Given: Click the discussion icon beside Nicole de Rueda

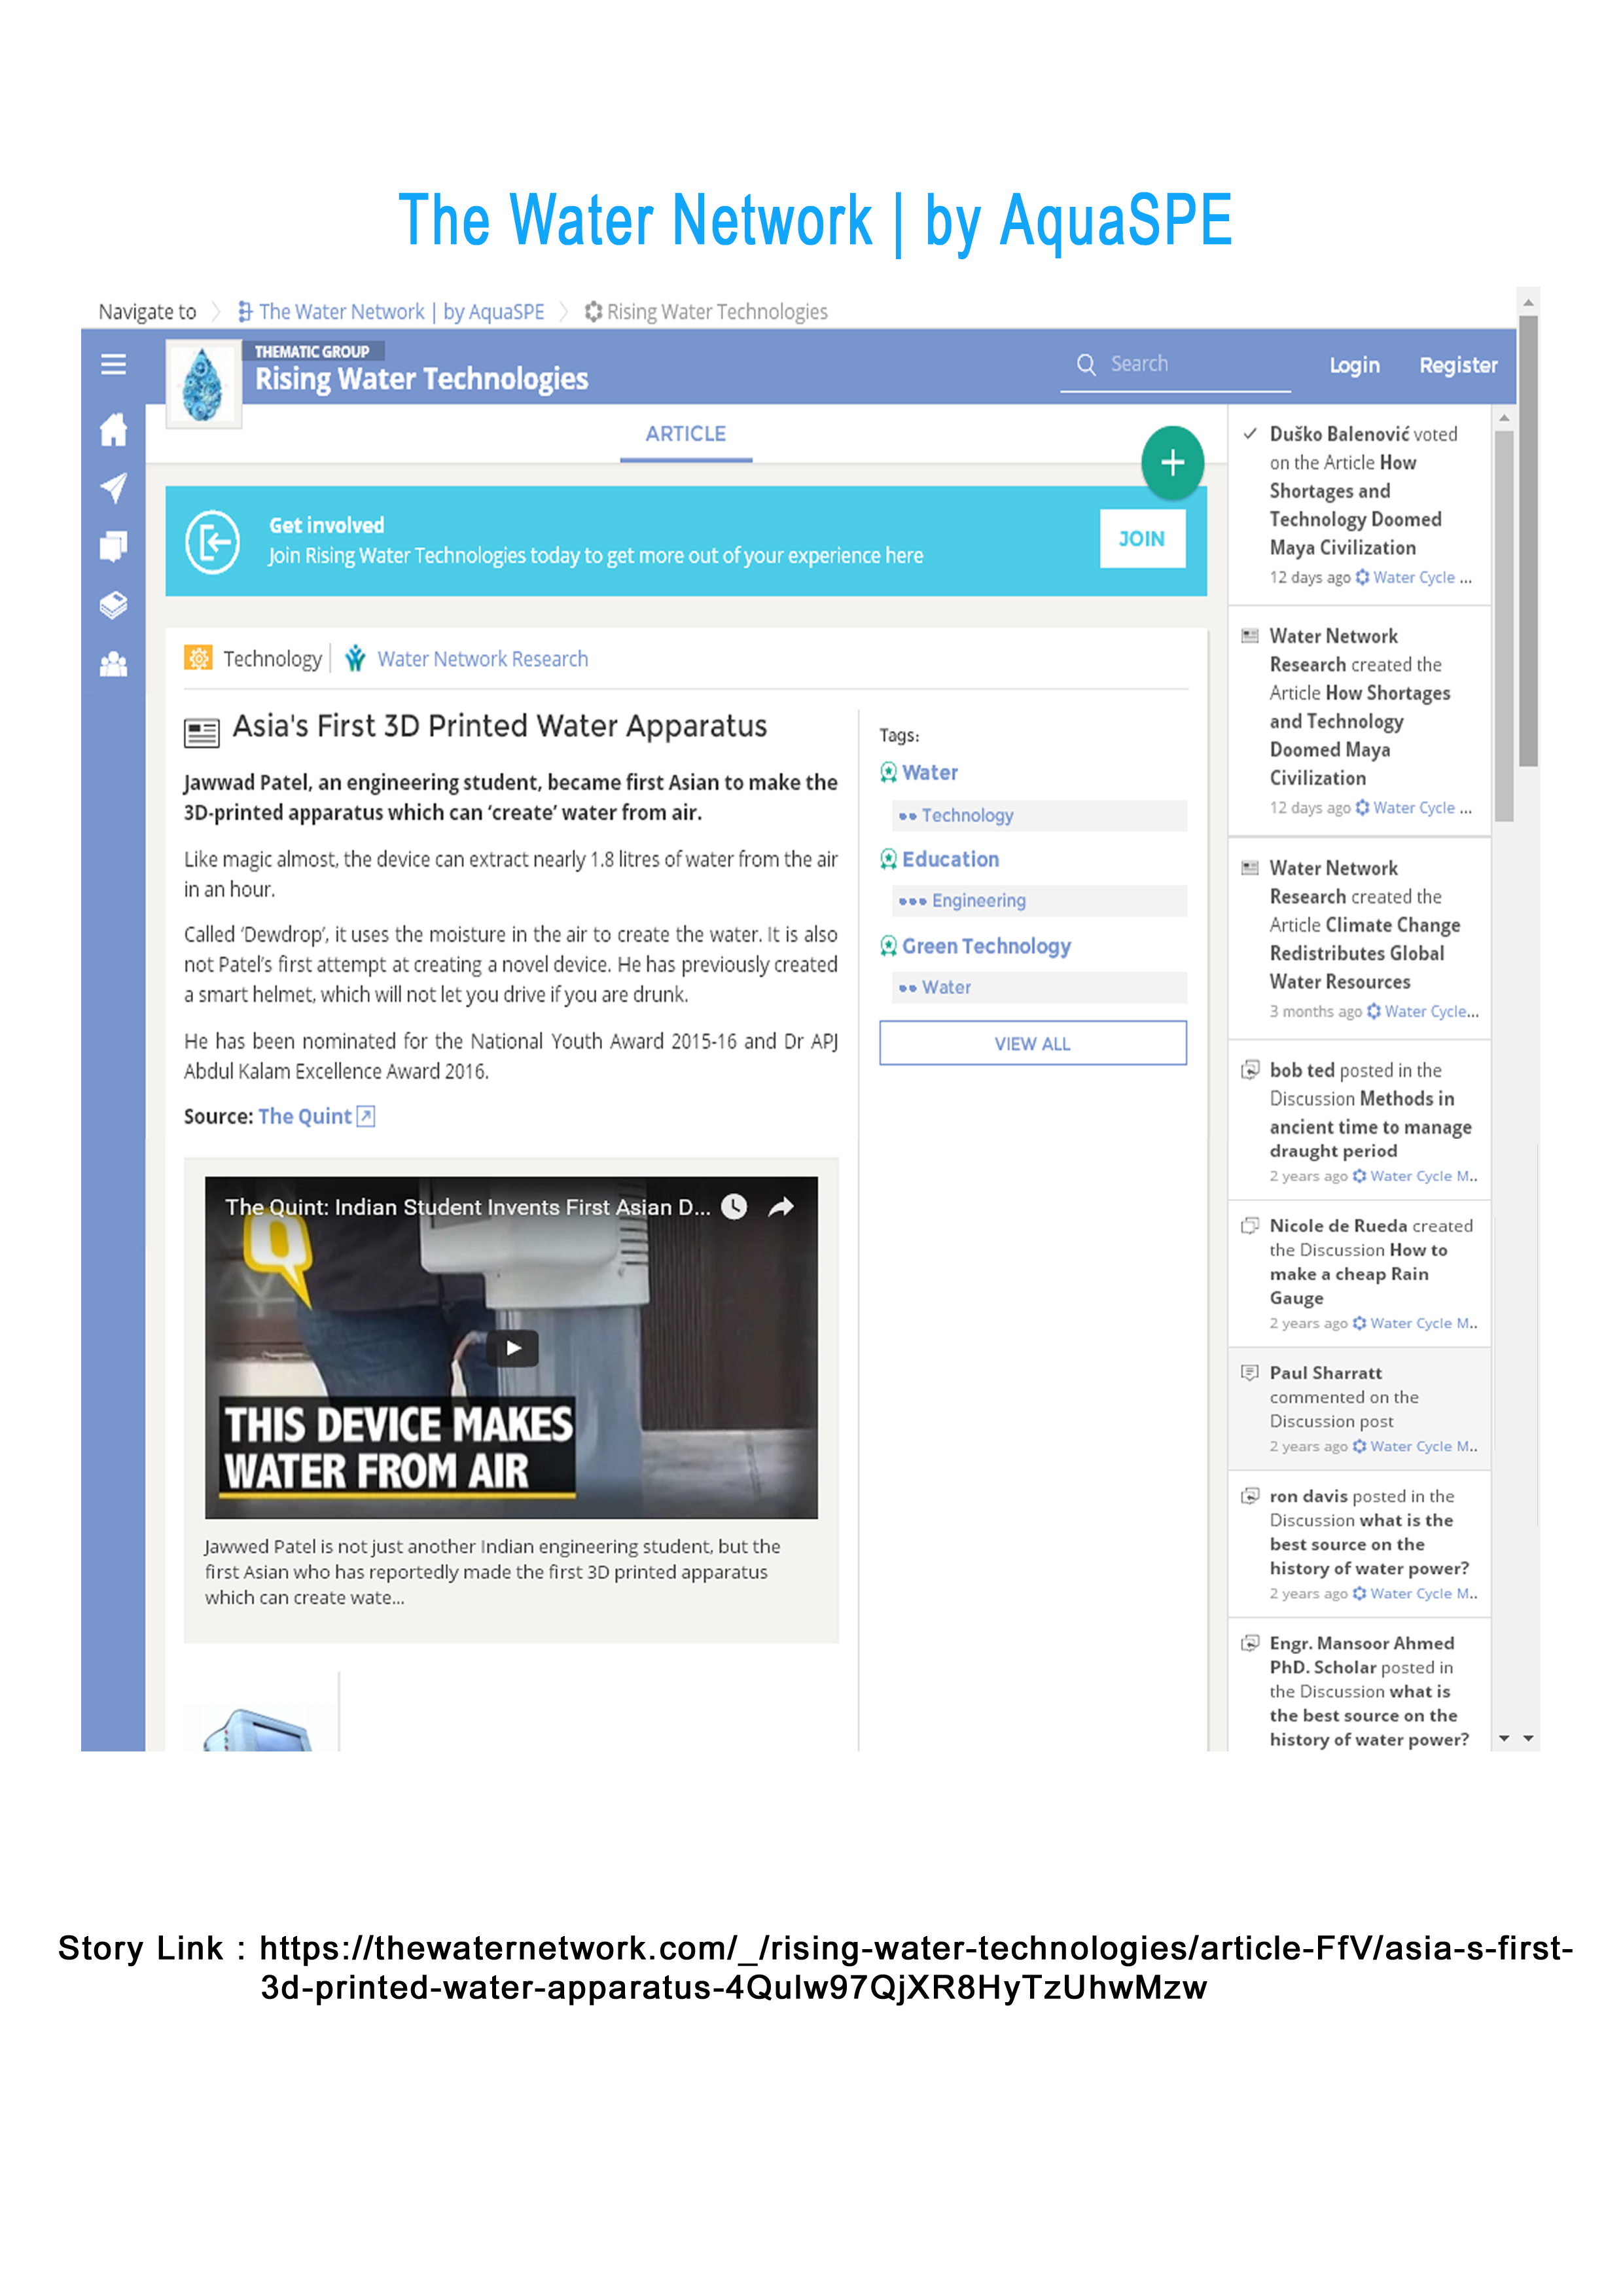Looking at the screenshot, I should click(1249, 1225).
